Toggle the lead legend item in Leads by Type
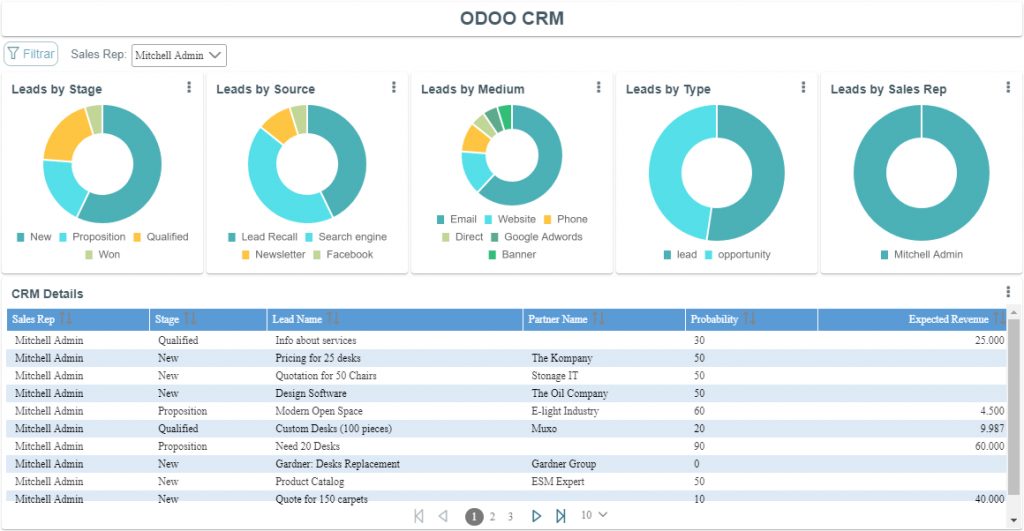The width and height of the screenshot is (1024, 531). [x=680, y=255]
